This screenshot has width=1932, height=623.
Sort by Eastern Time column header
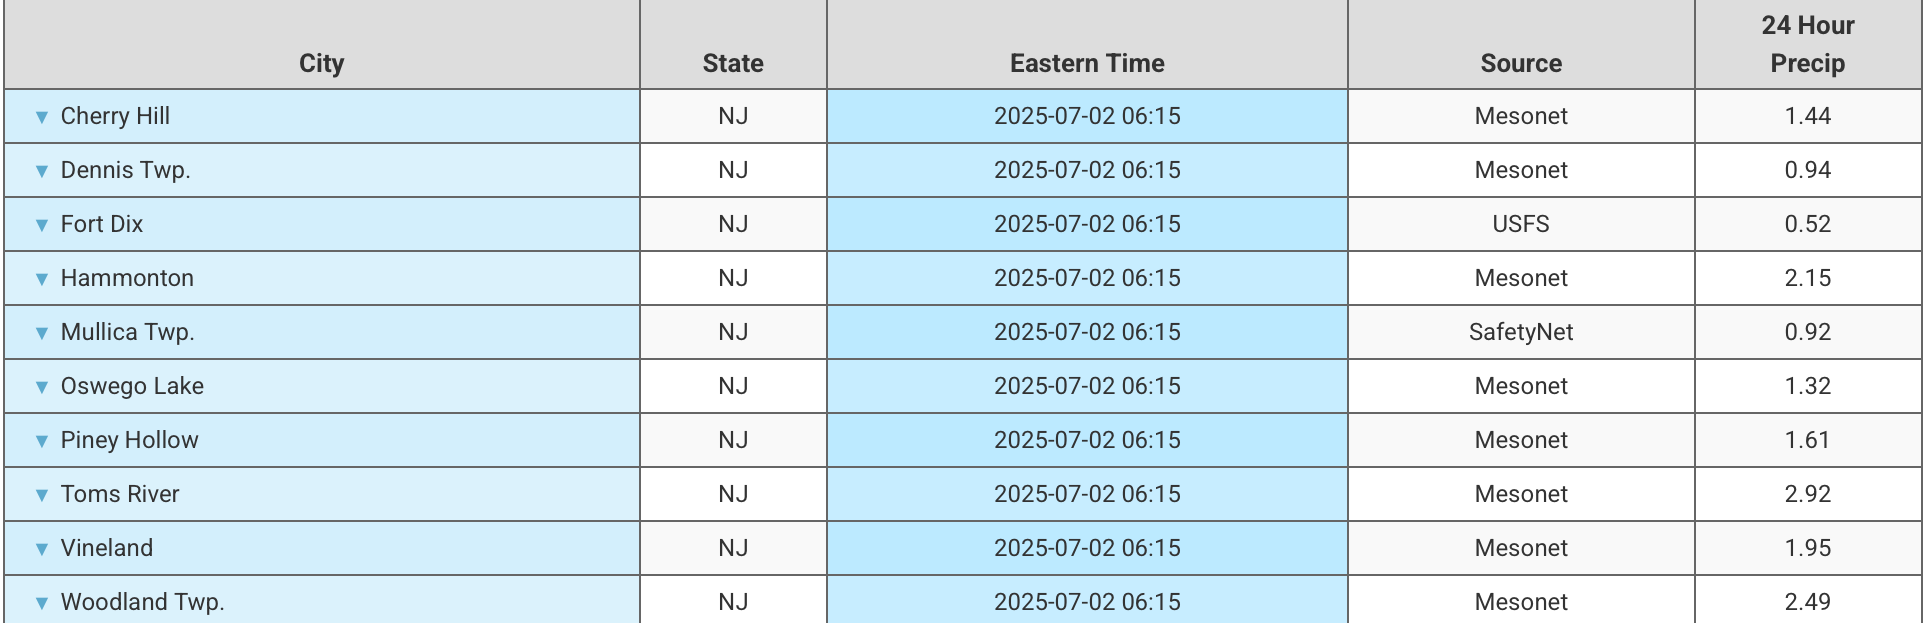pyautogui.click(x=1087, y=63)
